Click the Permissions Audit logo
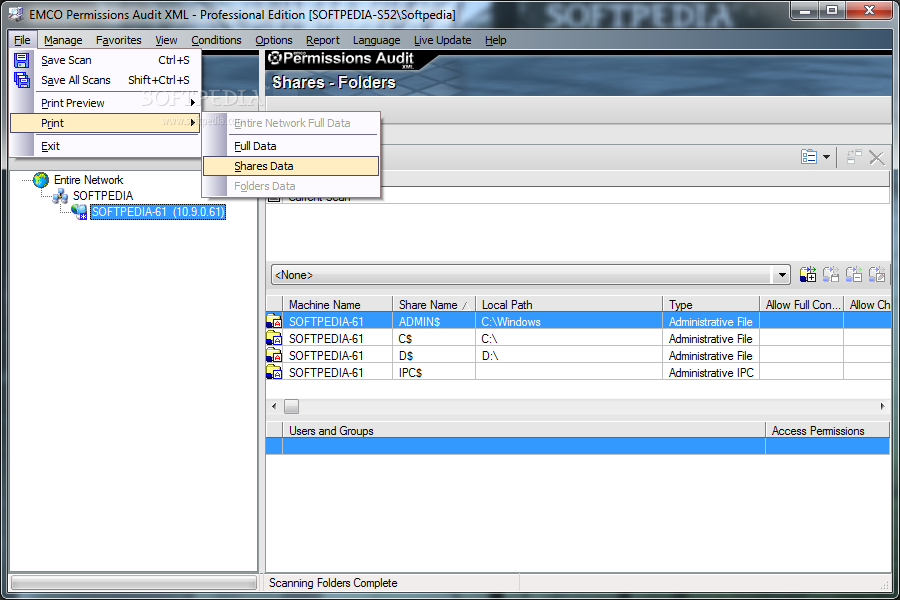This screenshot has height=600, width=900. coord(341,59)
